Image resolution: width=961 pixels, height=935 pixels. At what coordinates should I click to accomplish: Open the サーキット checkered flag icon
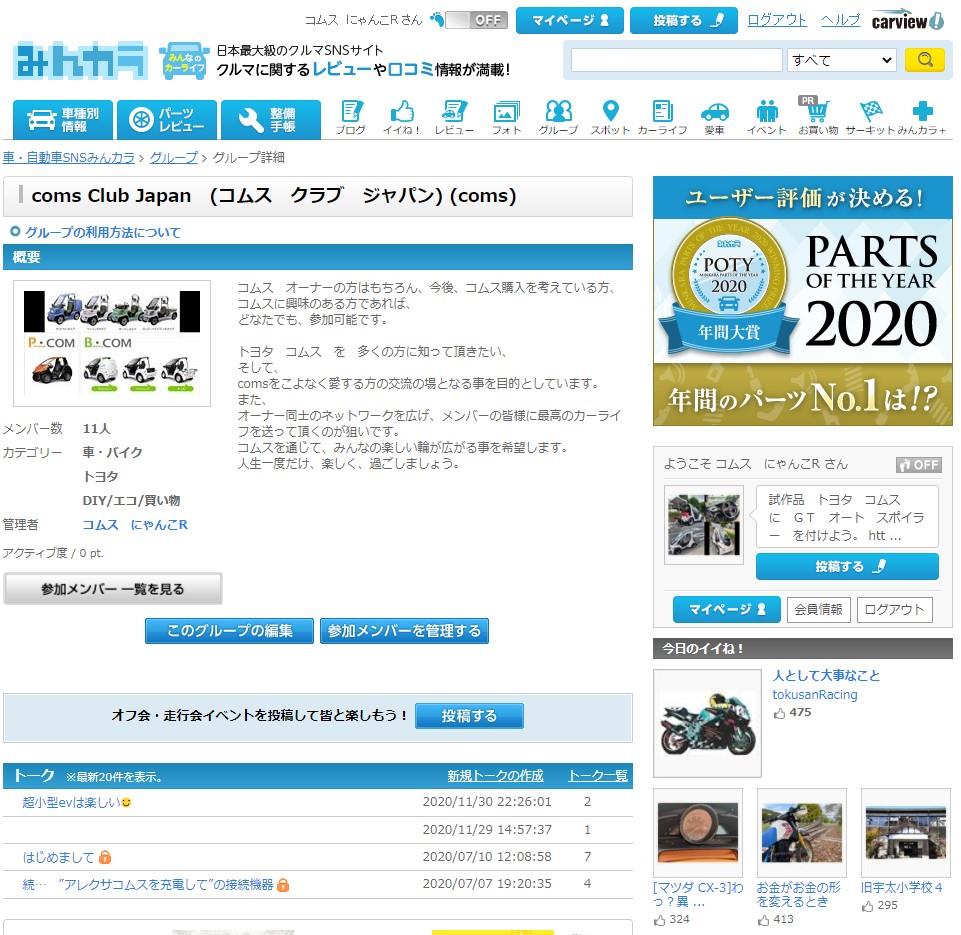pyautogui.click(x=870, y=118)
